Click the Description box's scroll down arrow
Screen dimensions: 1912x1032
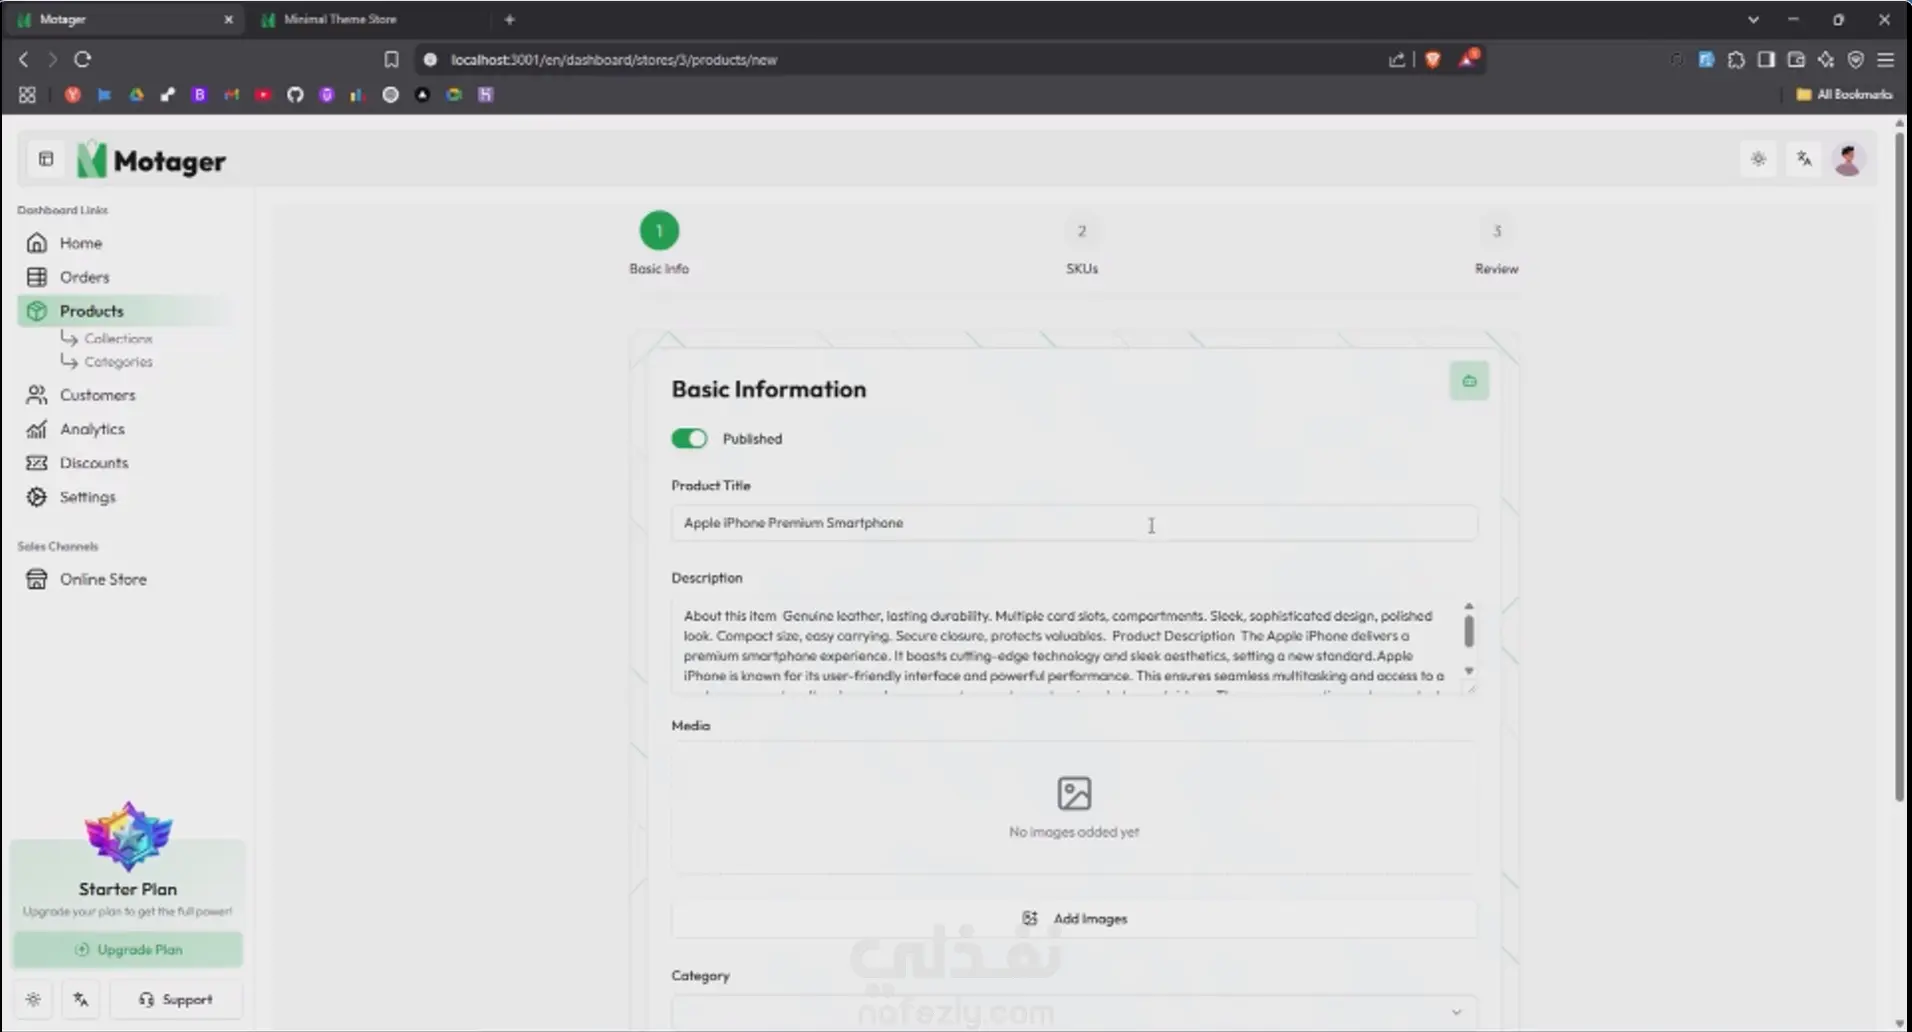click(x=1469, y=671)
